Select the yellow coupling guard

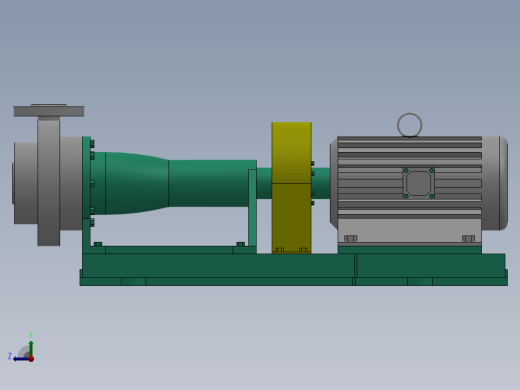(292, 188)
